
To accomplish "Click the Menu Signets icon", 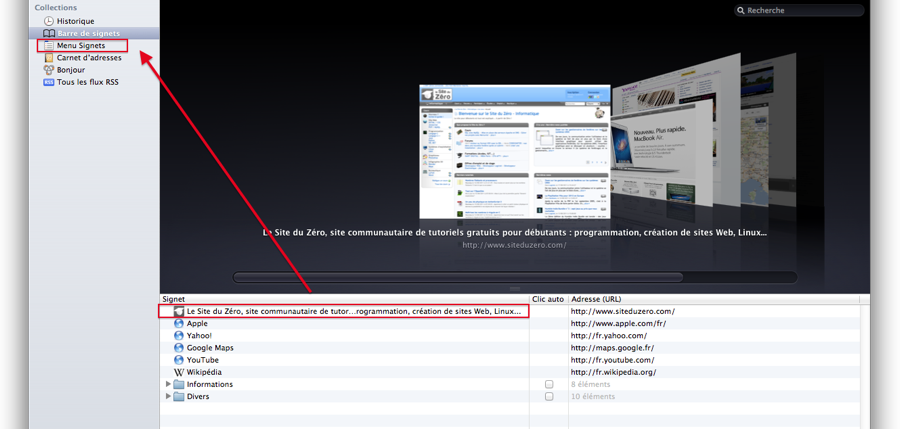I will [49, 46].
